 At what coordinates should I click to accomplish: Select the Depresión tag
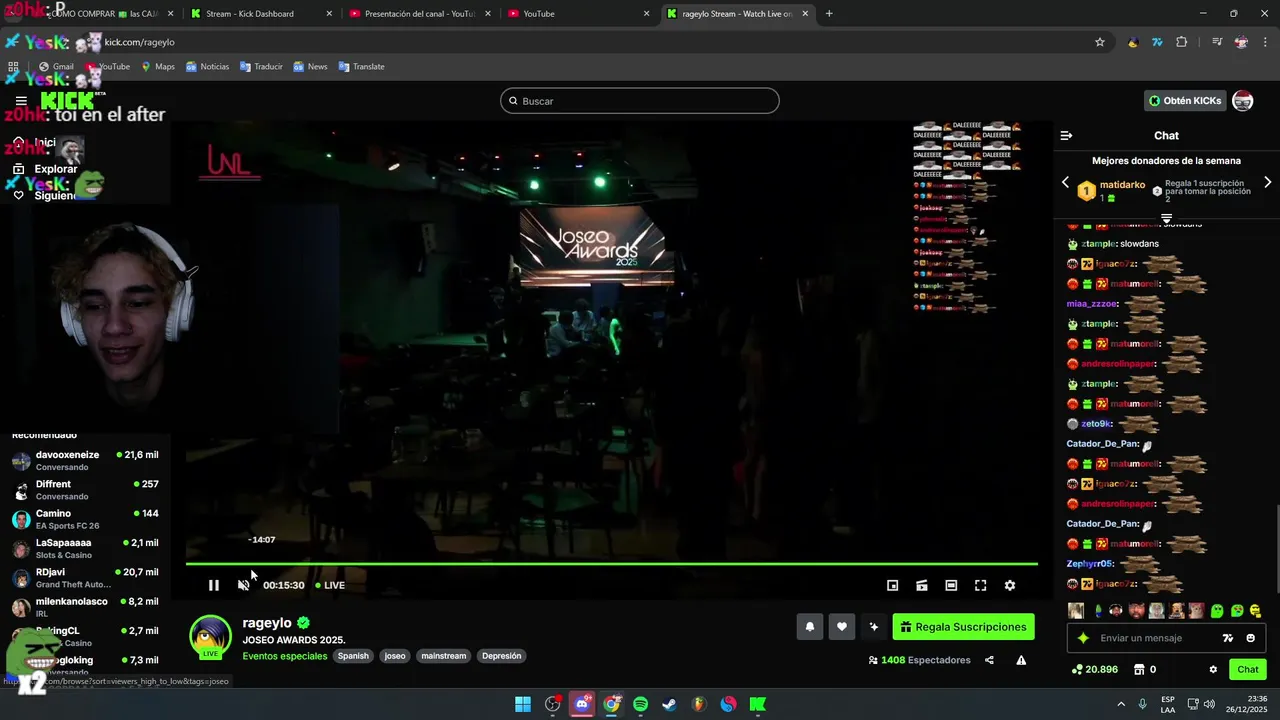click(x=501, y=656)
